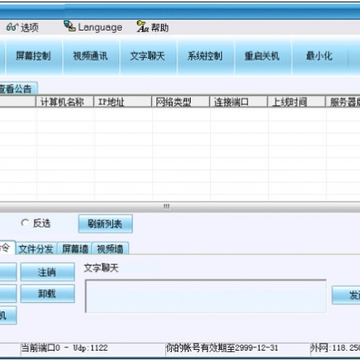Click the glasses icon beside 选项
Screen dimensions: 360x360
pyautogui.click(x=12, y=28)
